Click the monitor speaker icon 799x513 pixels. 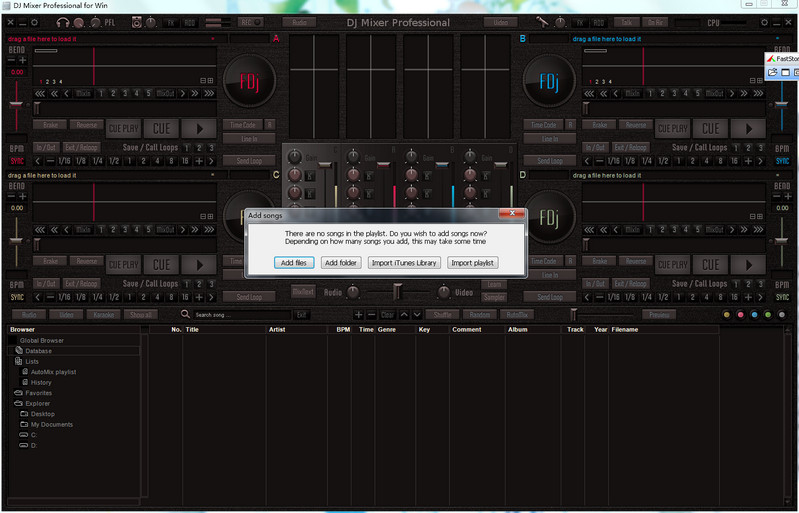click(136, 22)
